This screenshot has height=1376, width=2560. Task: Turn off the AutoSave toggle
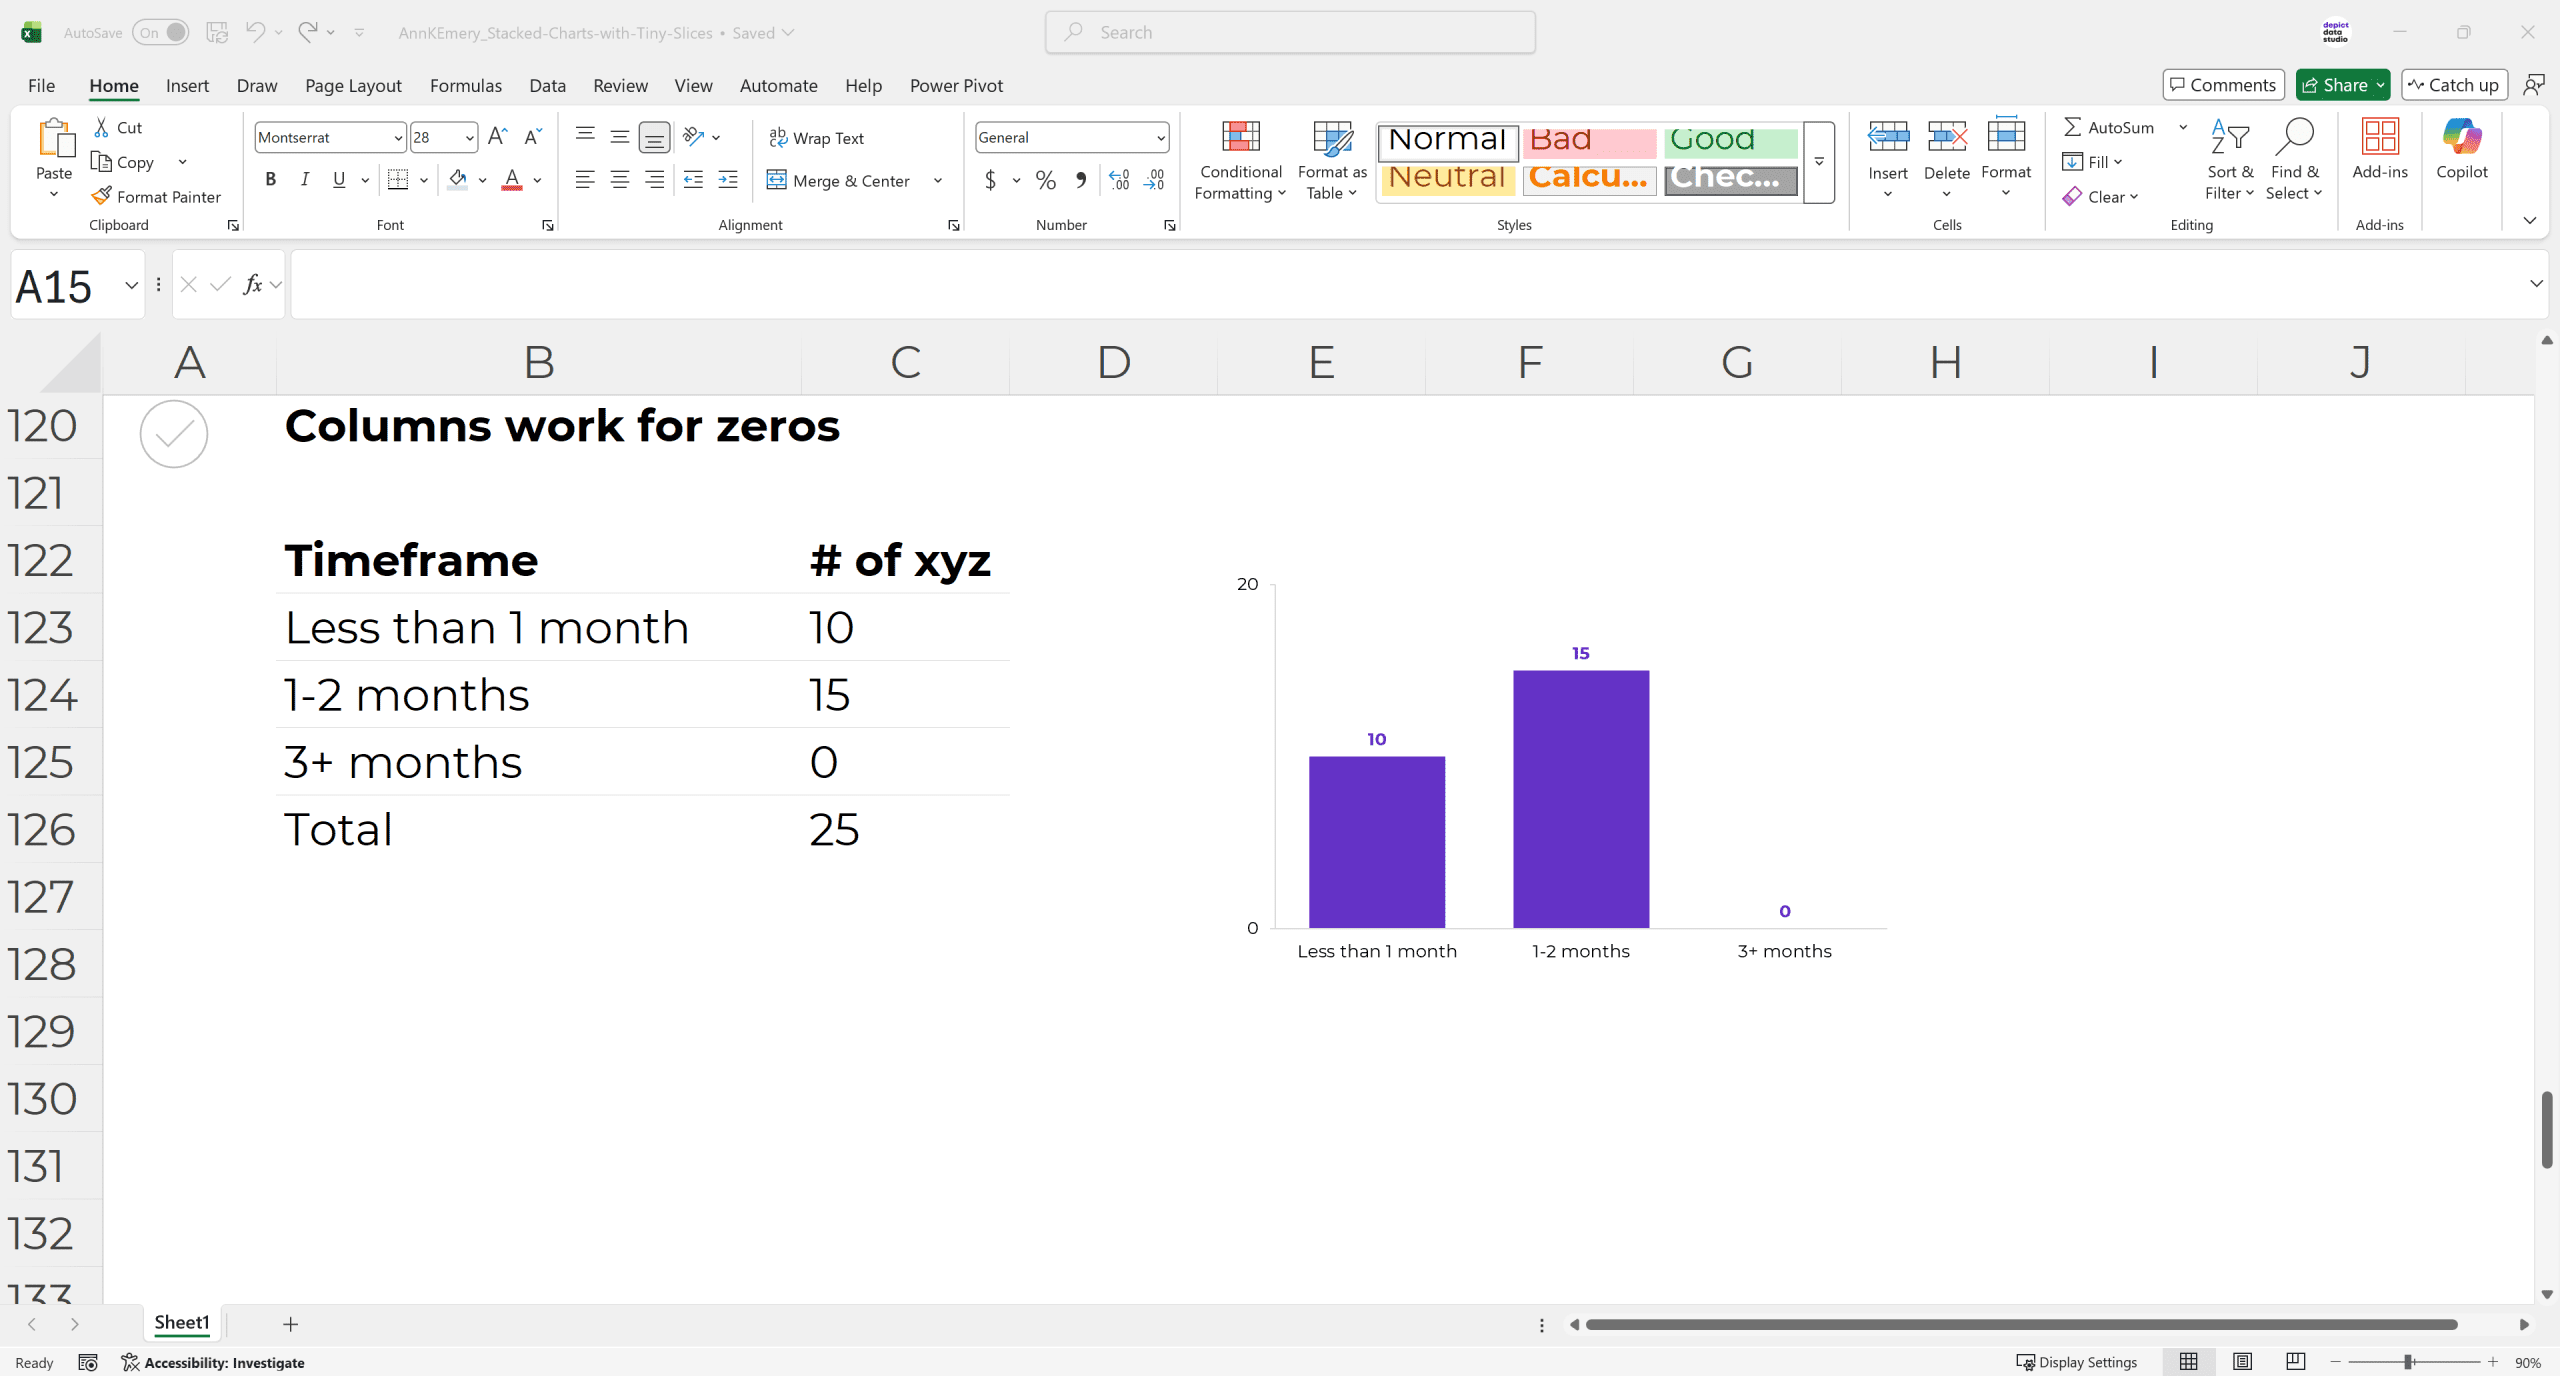162,32
